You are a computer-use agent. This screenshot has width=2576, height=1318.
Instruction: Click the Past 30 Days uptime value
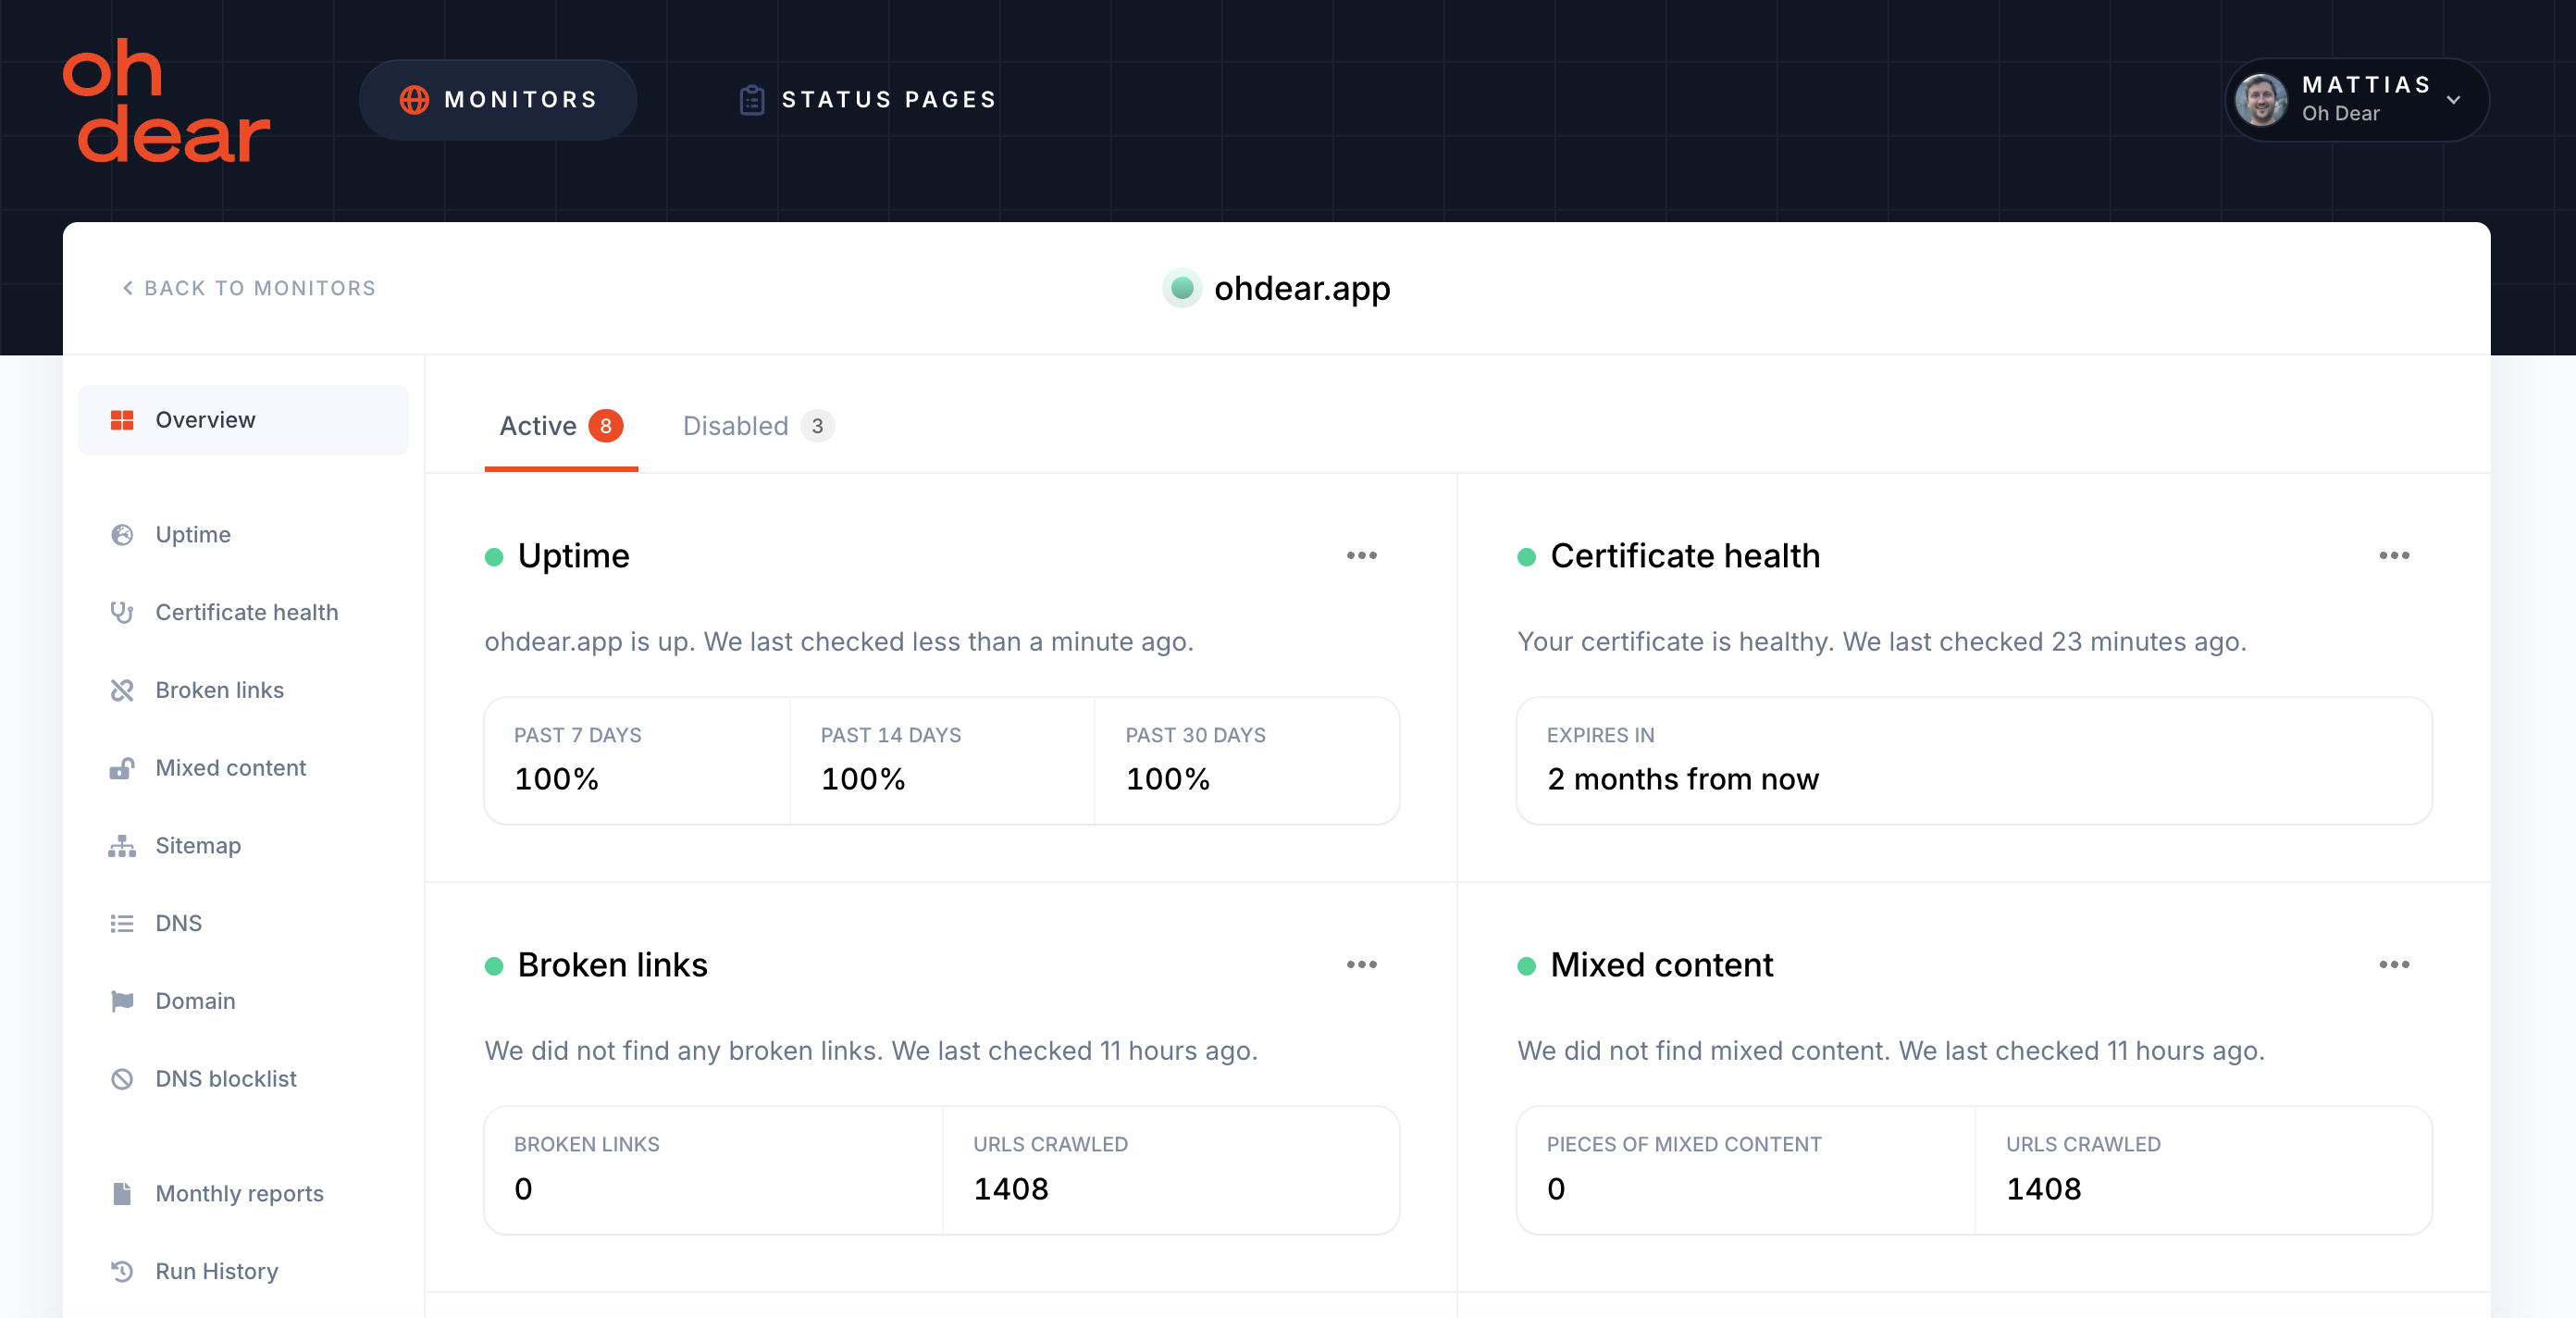(x=1168, y=779)
